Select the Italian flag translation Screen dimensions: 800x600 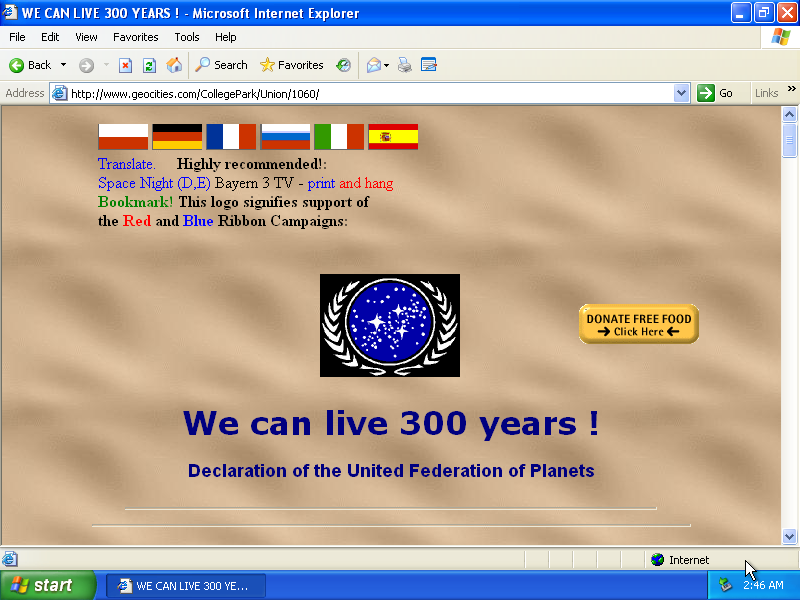339,137
